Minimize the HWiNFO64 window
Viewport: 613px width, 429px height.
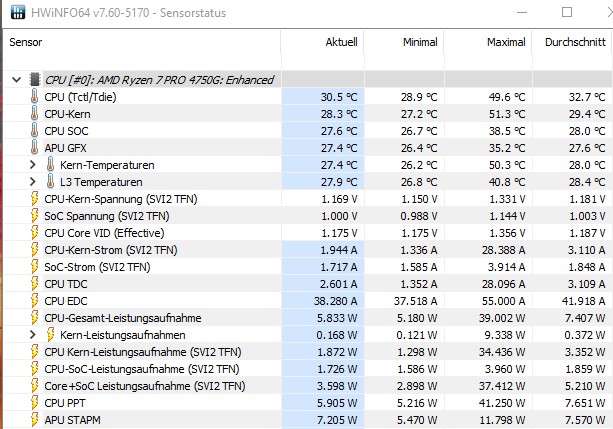[x=522, y=13]
